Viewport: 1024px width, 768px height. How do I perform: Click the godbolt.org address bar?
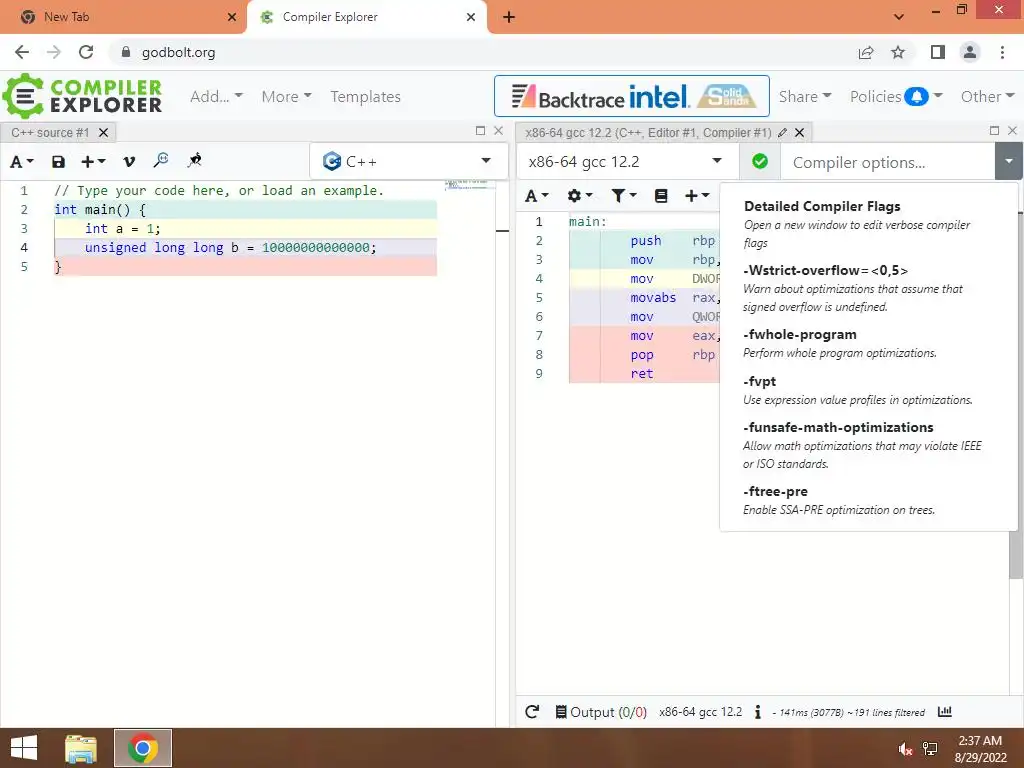tap(483, 52)
